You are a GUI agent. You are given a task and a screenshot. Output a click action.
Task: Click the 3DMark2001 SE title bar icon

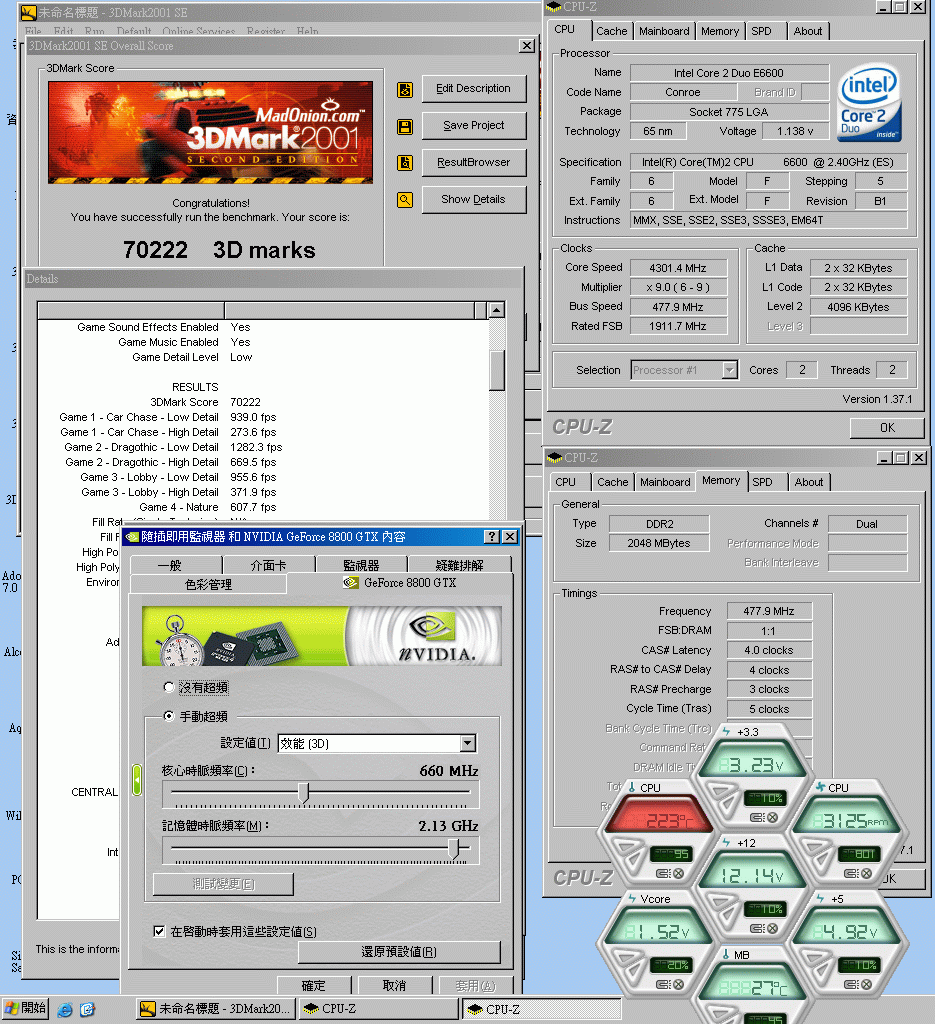click(29, 12)
